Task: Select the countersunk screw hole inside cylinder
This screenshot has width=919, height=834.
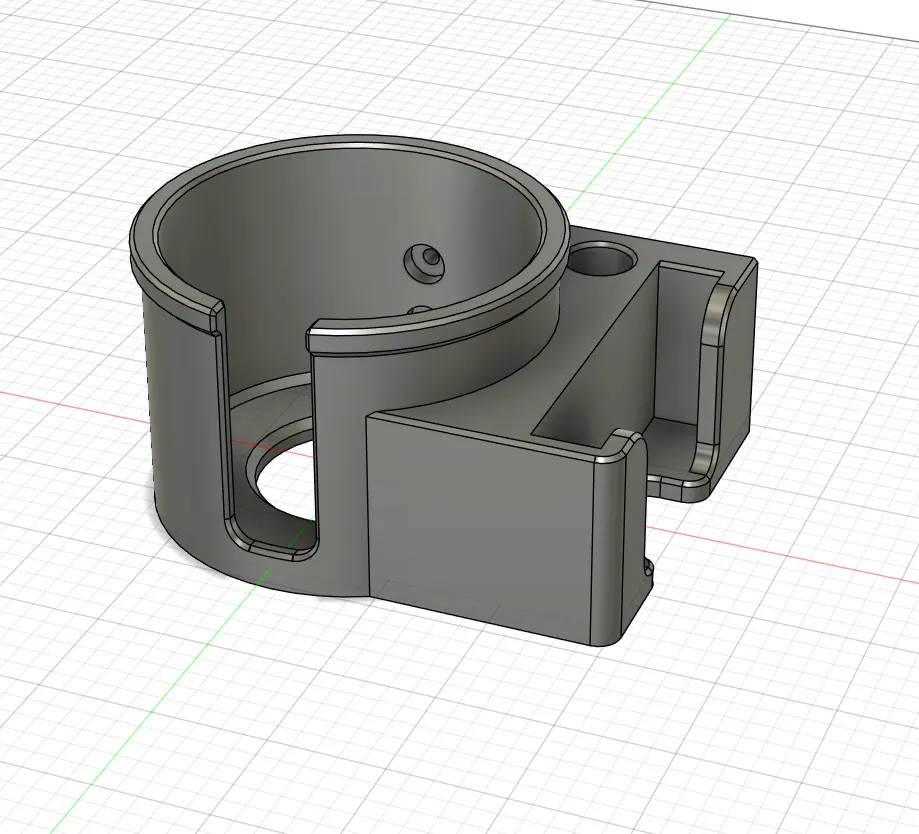Action: 423,262
